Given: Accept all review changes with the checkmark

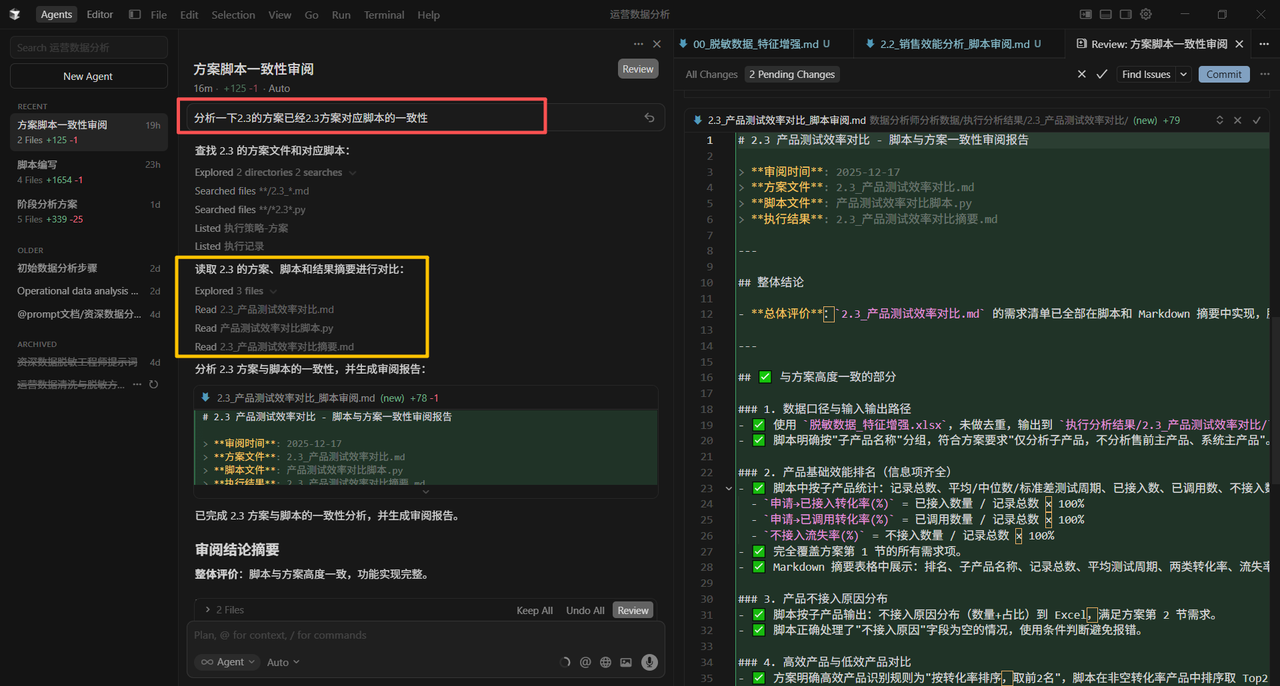Looking at the screenshot, I should (1102, 74).
